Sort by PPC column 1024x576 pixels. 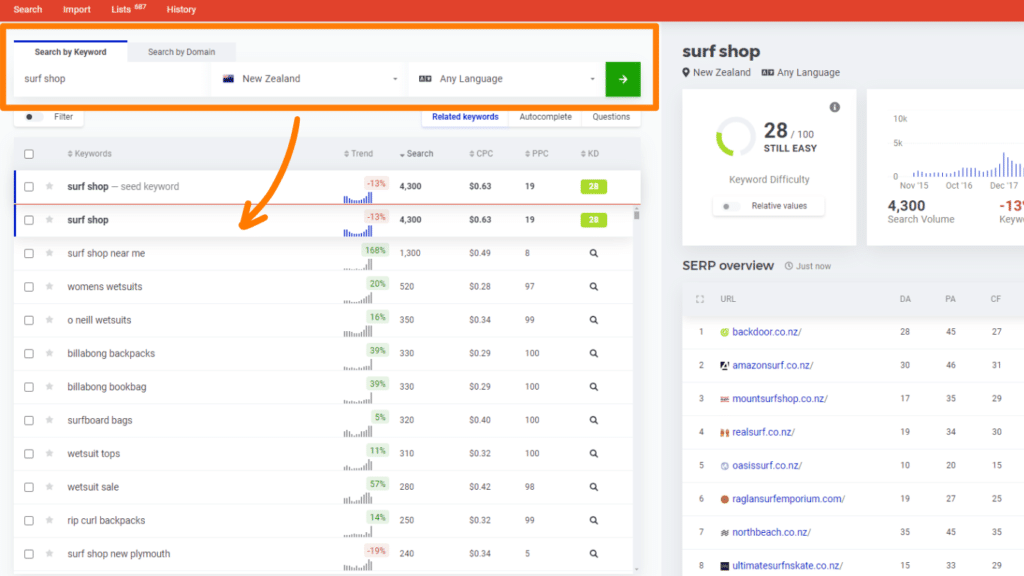(x=537, y=153)
